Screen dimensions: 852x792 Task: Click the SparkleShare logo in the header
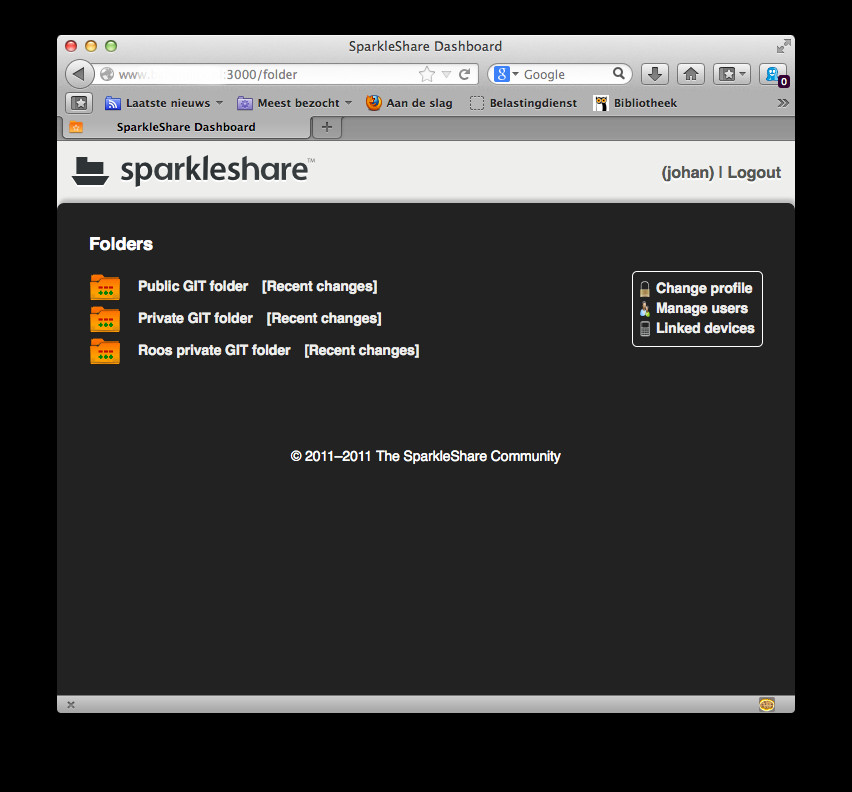193,171
